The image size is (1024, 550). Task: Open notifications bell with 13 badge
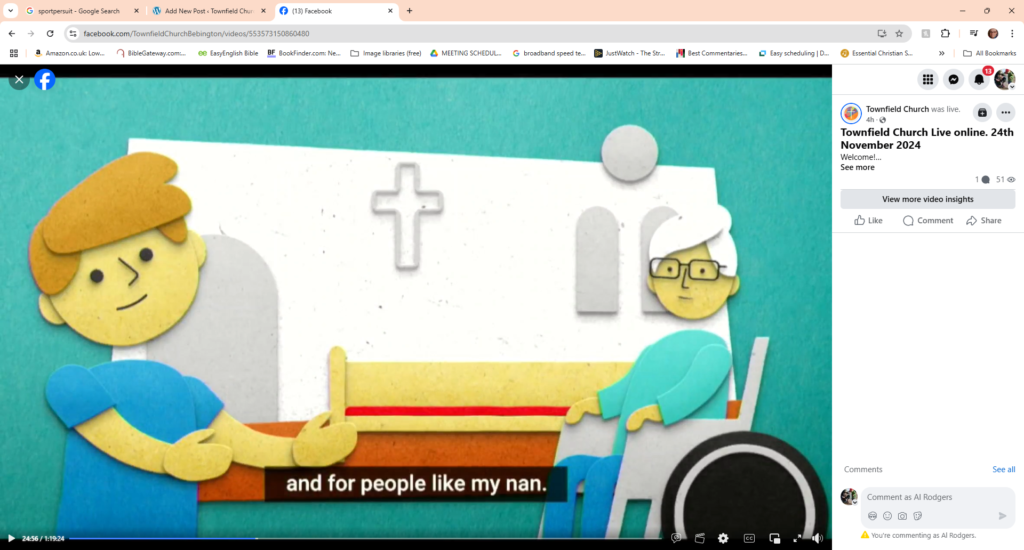coord(979,80)
